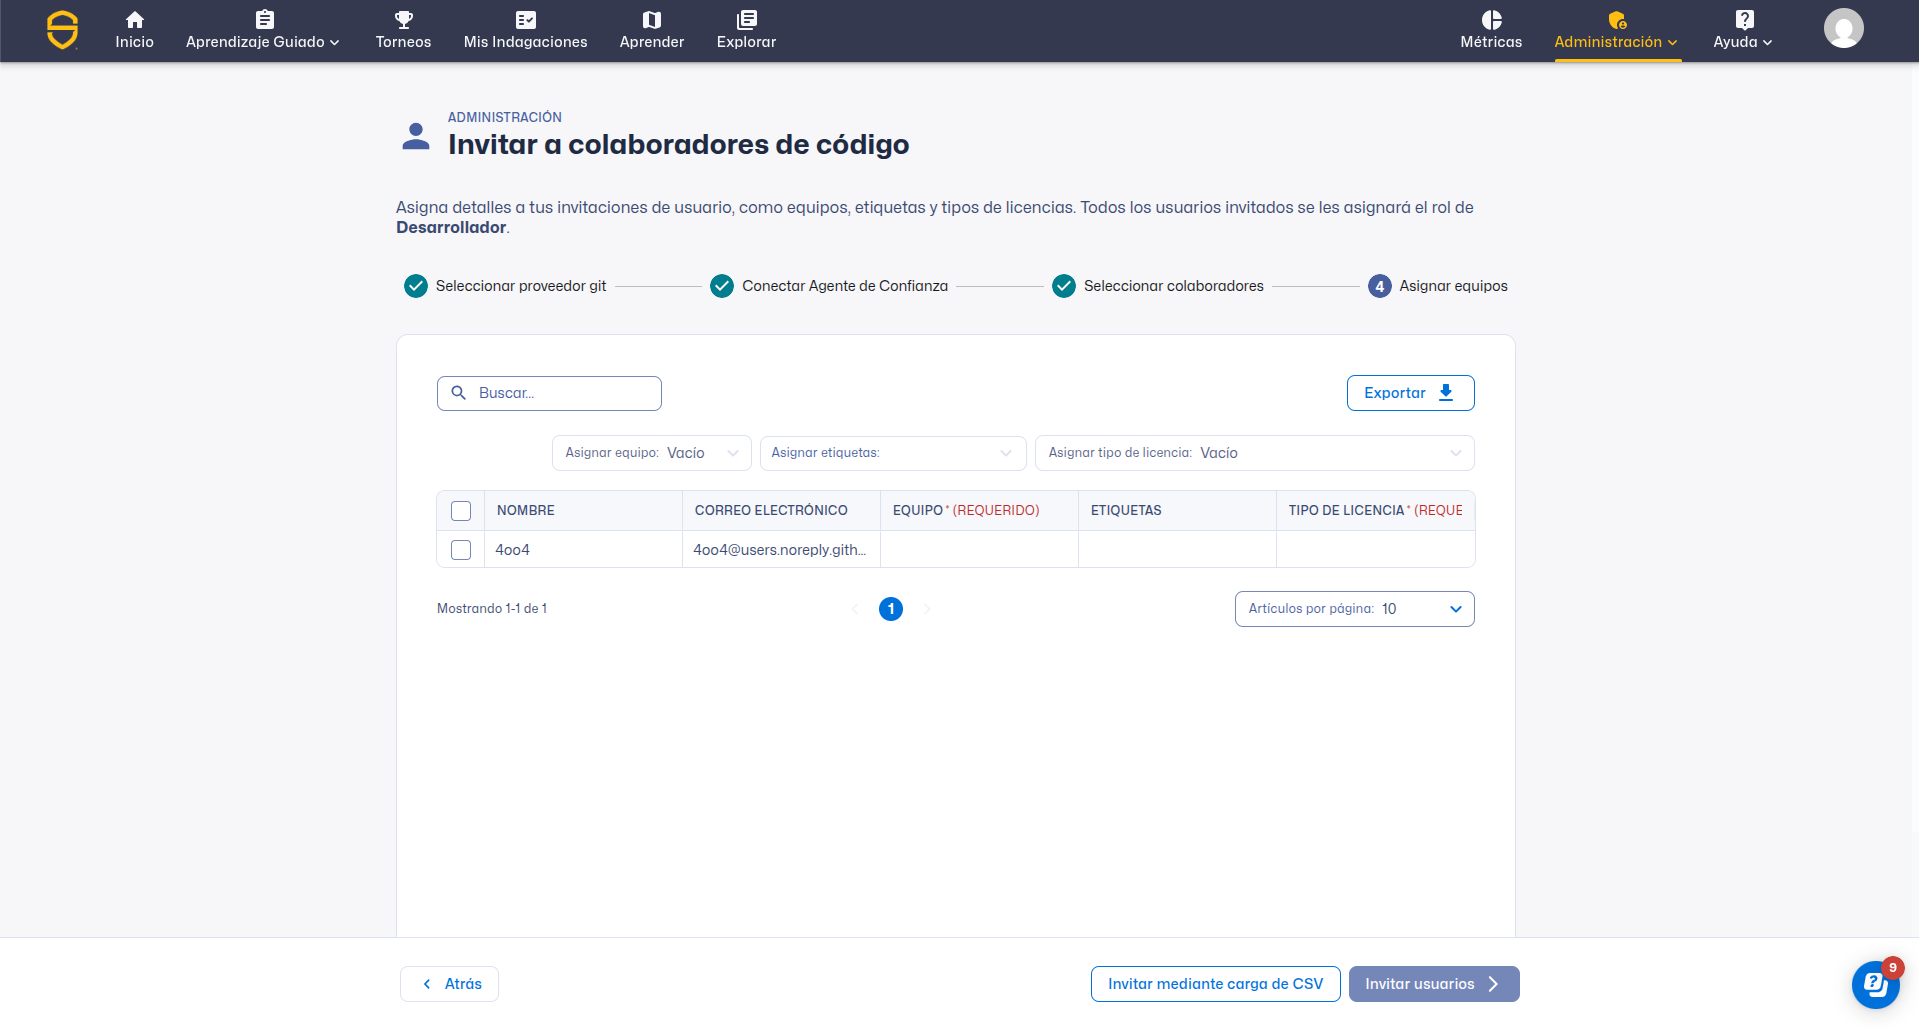This screenshot has width=1919, height=1028.
Task: Open the help chat widget icon
Action: point(1875,984)
